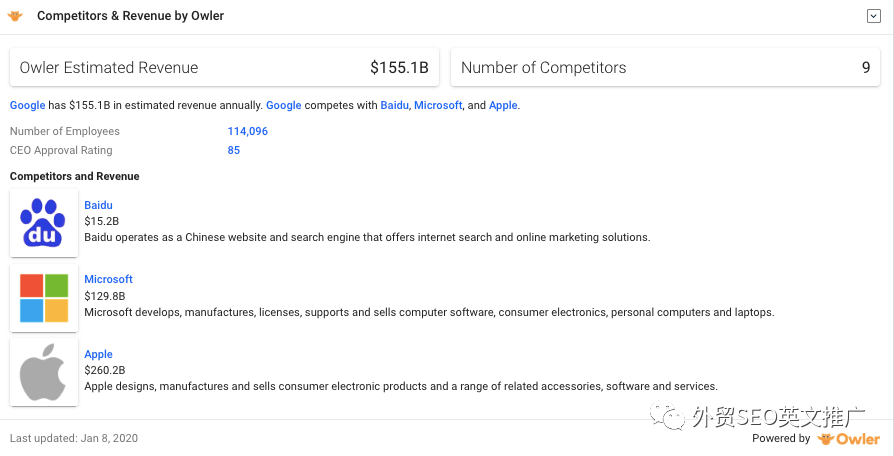Screen dimensions: 894x456
Task: Click the Owler logo in the footer
Action: (849, 438)
